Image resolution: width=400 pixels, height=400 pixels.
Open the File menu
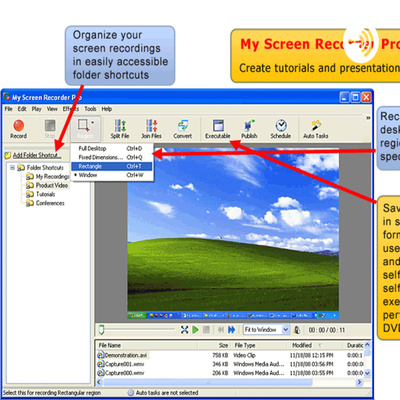(x=8, y=109)
